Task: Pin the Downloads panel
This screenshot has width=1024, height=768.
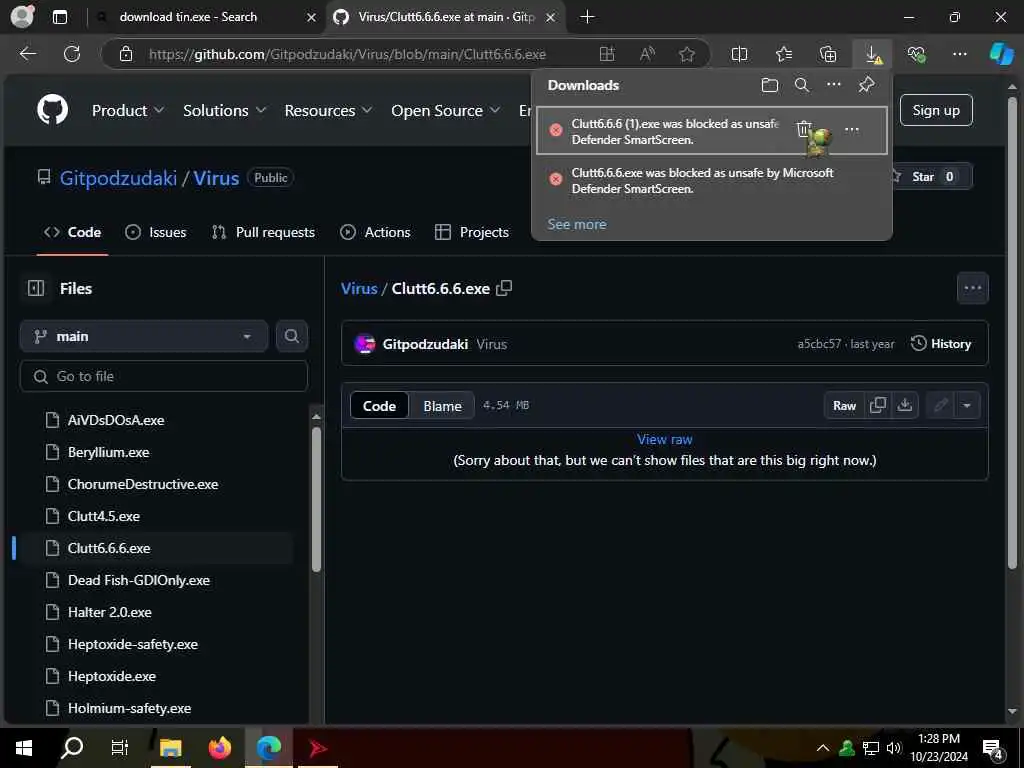Action: (866, 85)
